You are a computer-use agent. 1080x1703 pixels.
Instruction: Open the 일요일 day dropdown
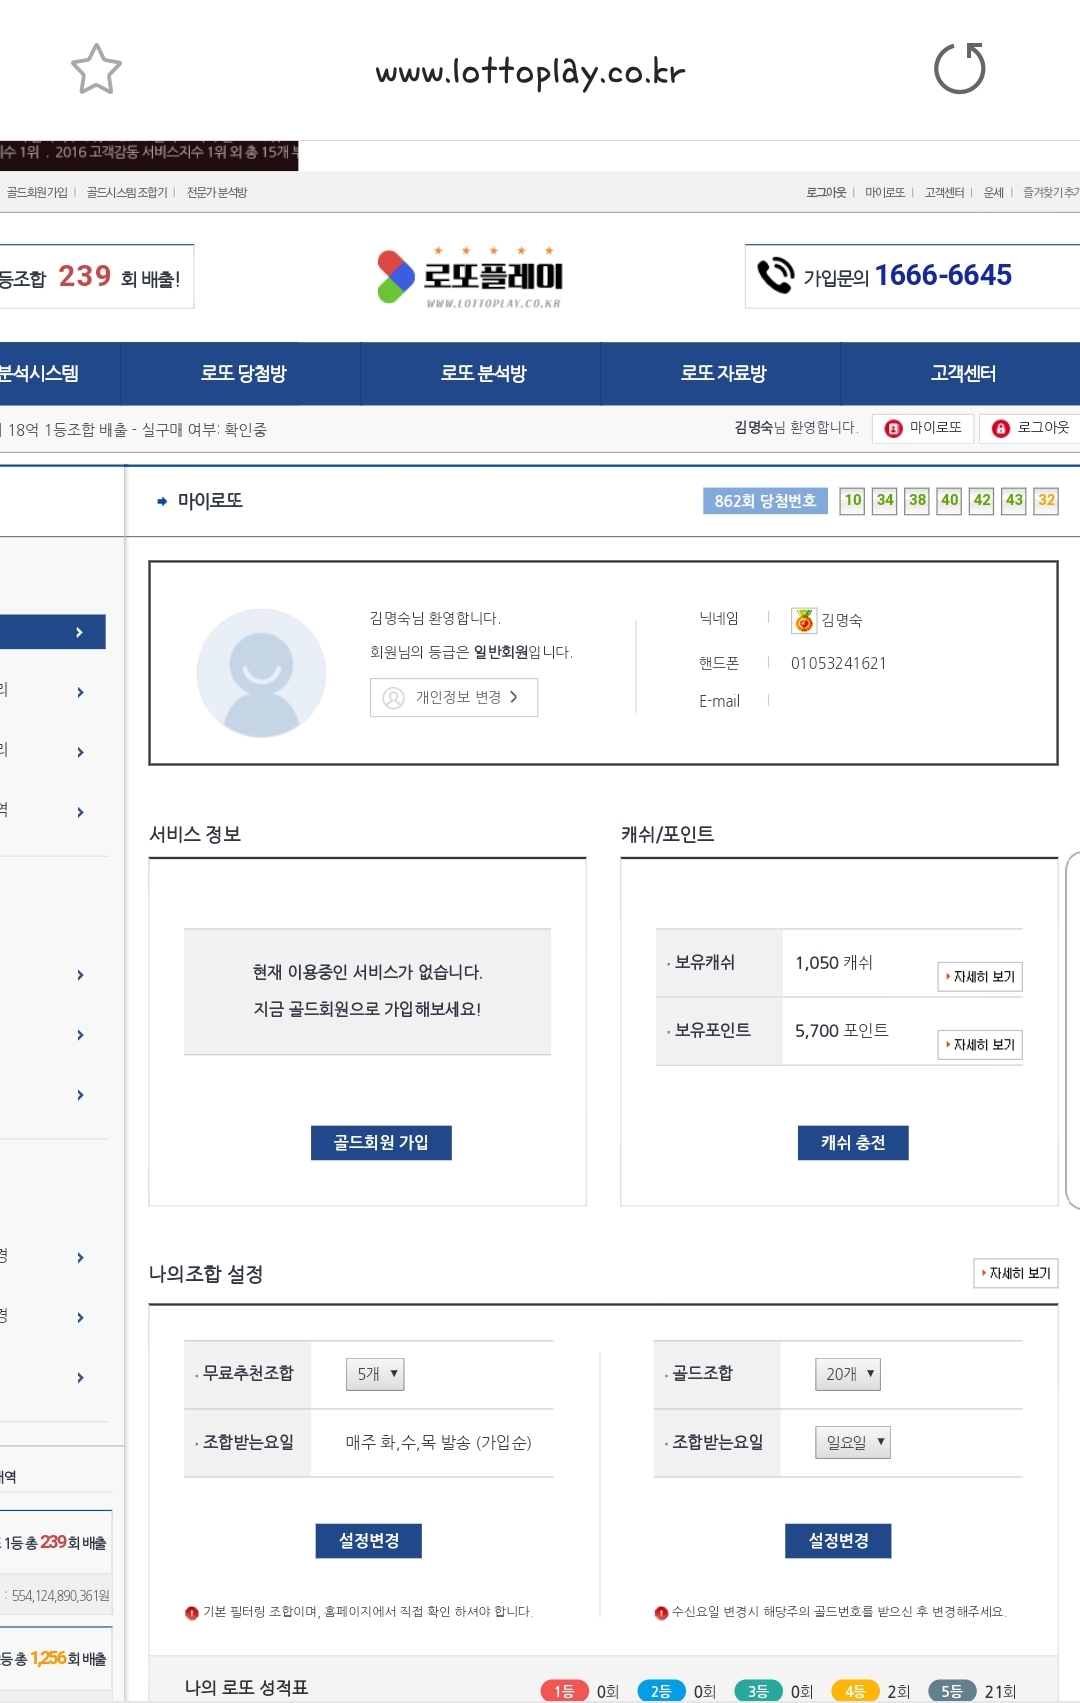coord(852,1442)
